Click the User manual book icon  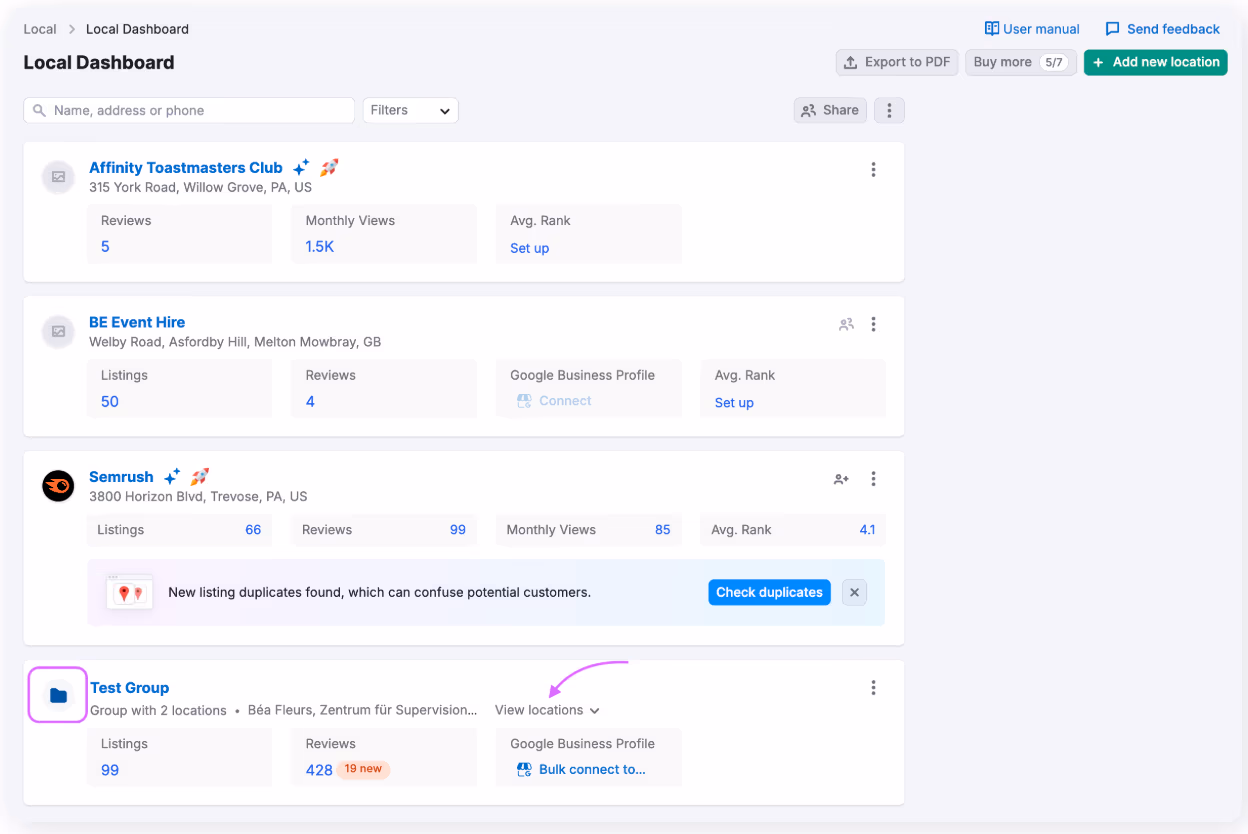click(992, 29)
